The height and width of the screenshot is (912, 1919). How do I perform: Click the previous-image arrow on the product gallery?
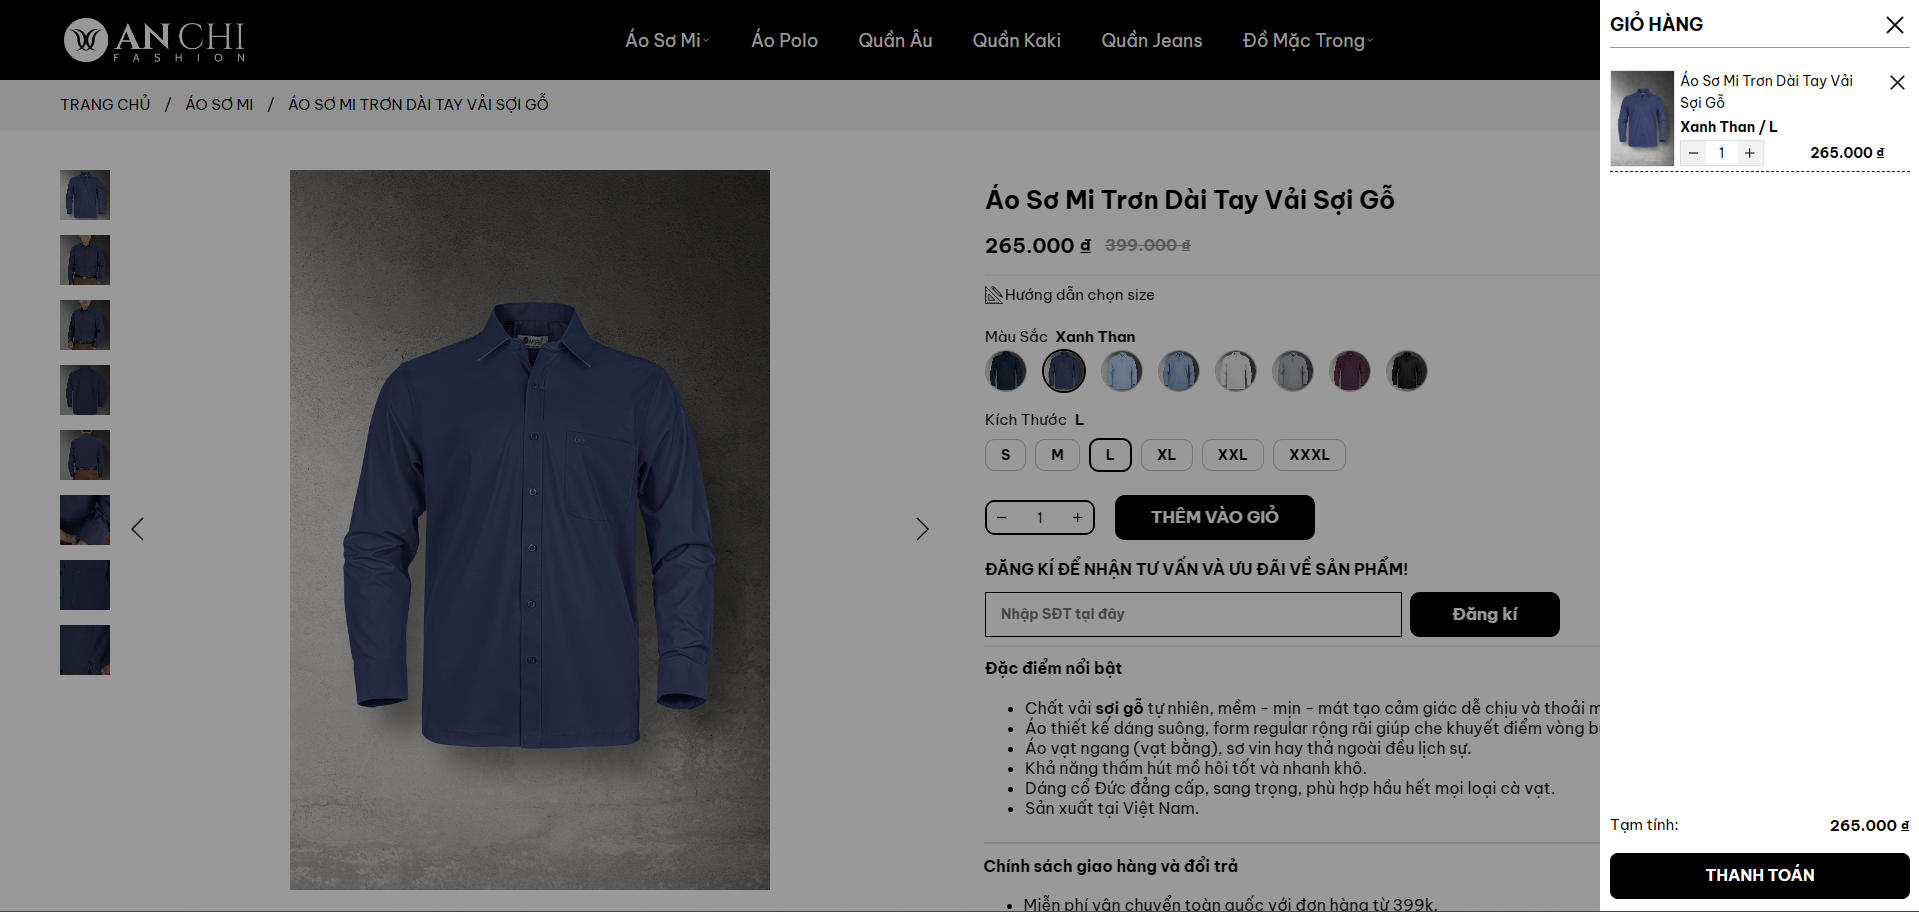(138, 528)
